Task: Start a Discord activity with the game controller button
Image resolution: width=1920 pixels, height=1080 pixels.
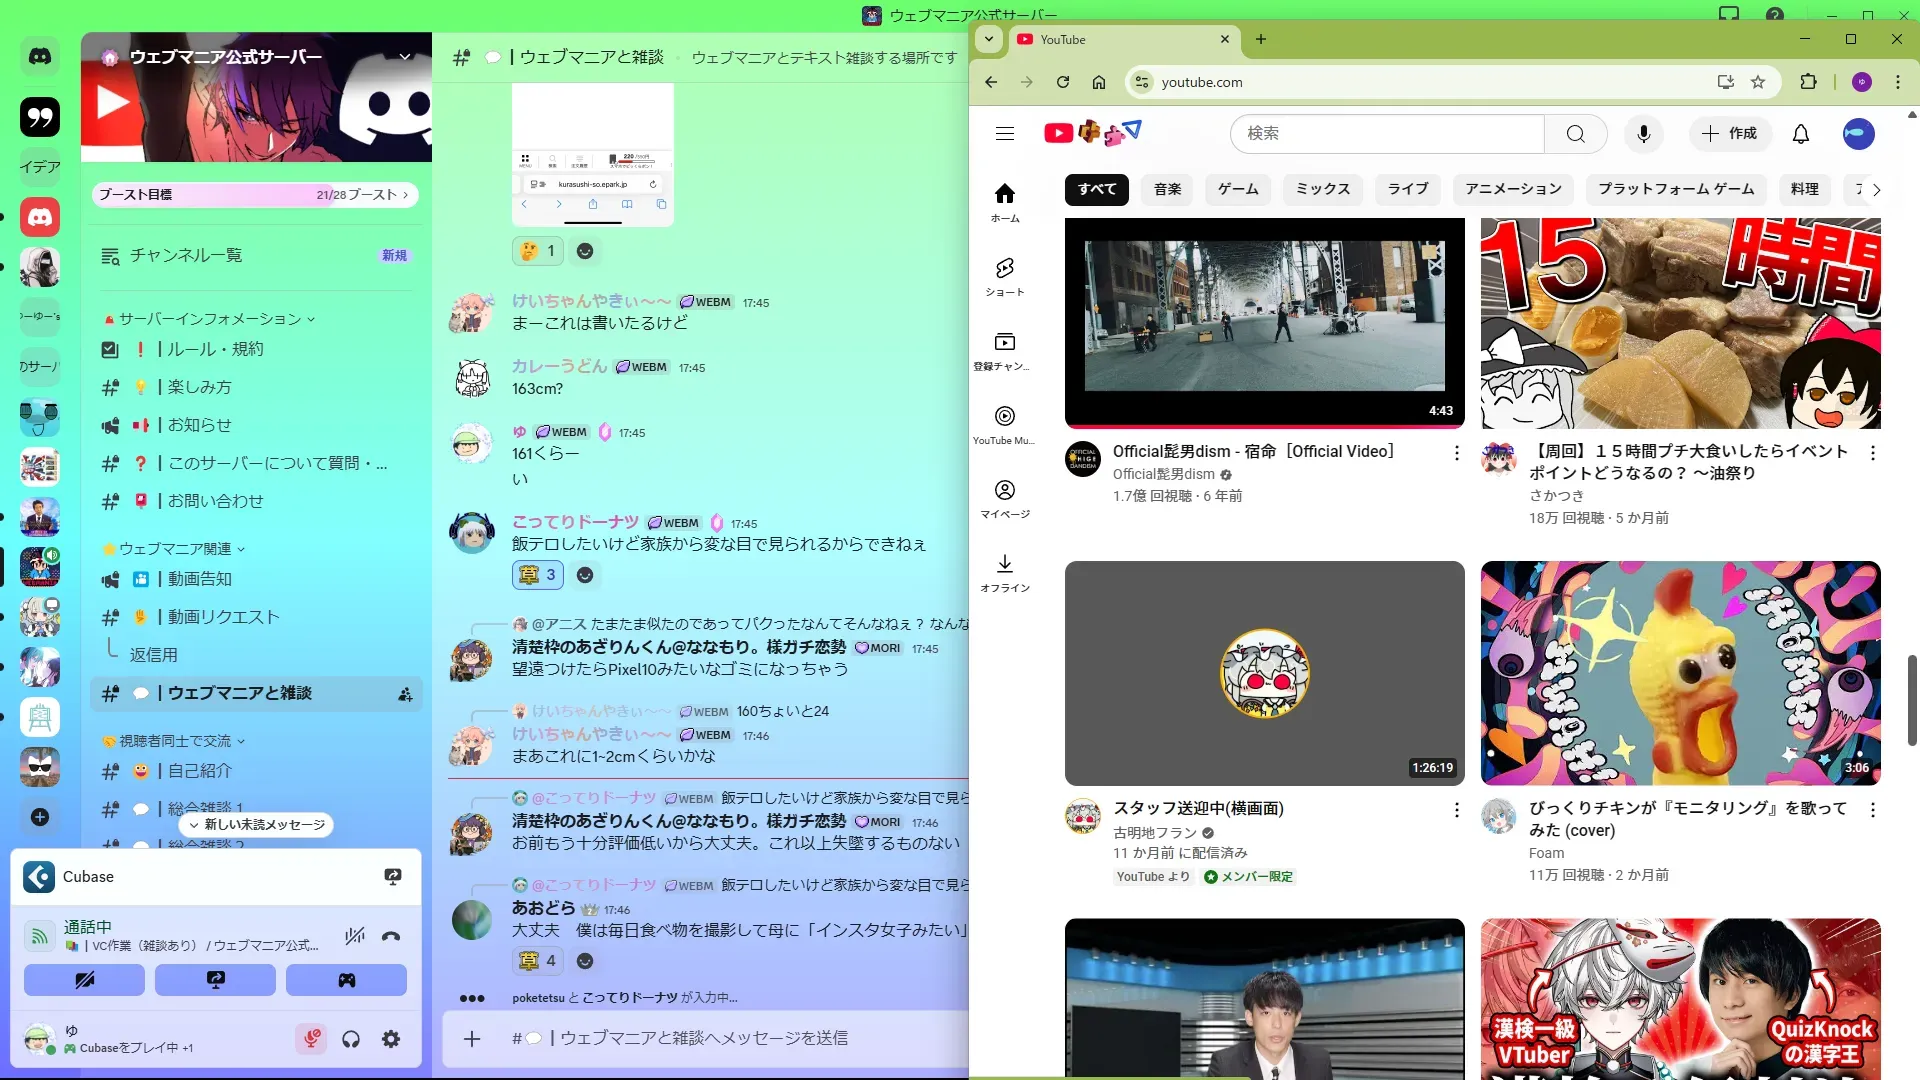Action: [x=346, y=980]
